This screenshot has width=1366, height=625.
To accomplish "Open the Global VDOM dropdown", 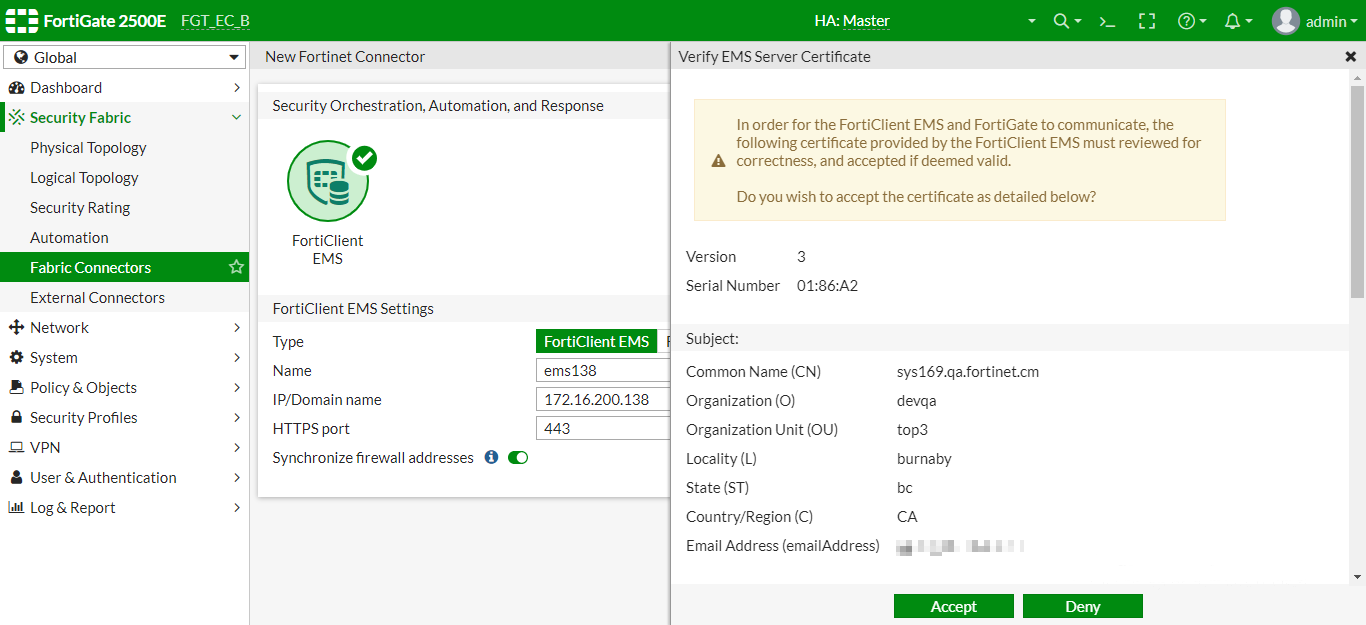I will pos(125,58).
